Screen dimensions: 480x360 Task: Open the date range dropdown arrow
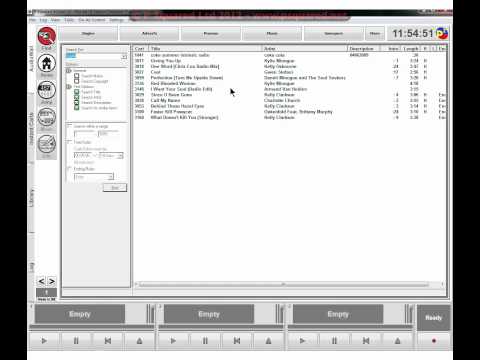click(121, 156)
